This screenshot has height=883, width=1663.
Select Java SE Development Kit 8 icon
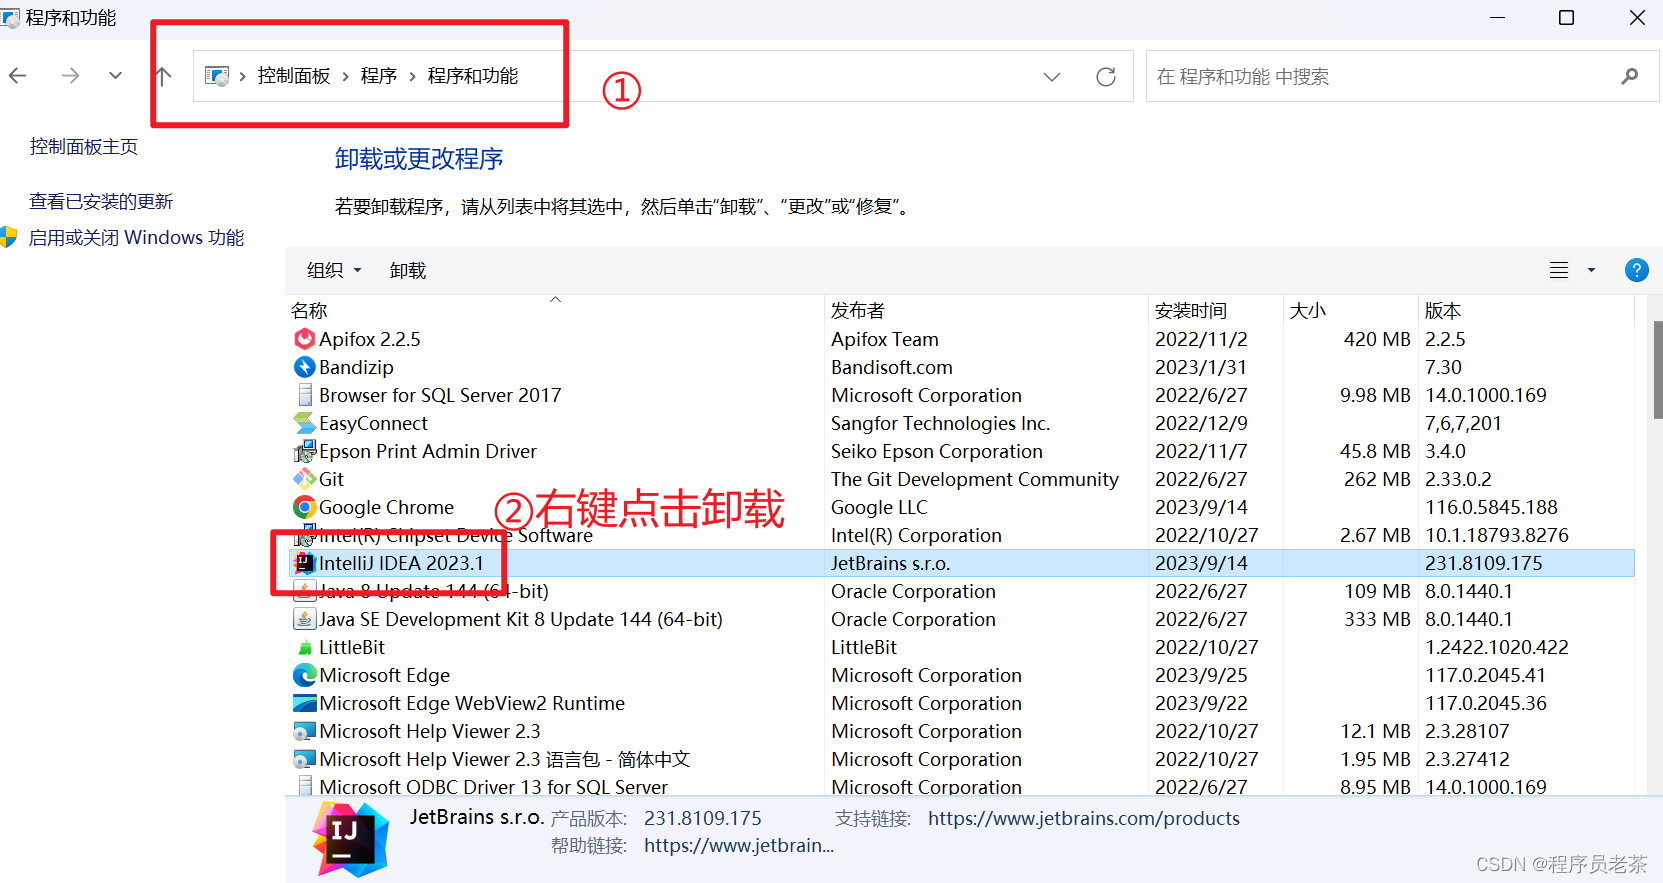tap(305, 619)
